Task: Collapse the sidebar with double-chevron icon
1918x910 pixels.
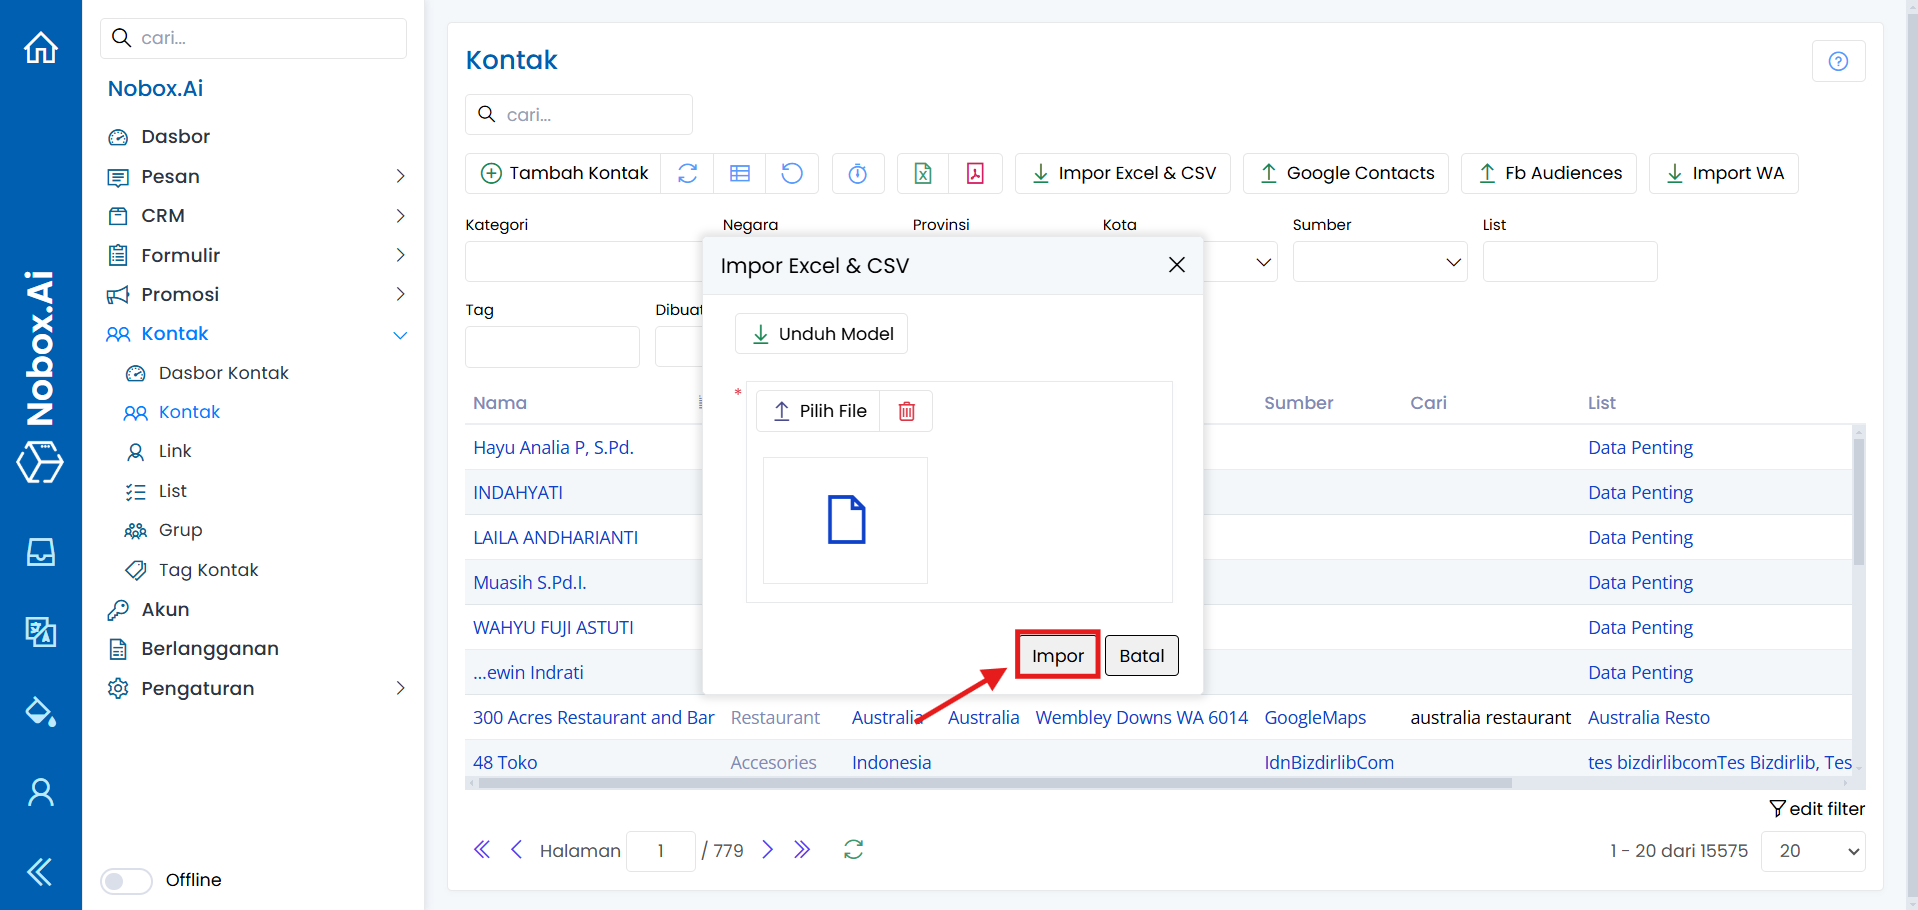Action: tap(41, 872)
